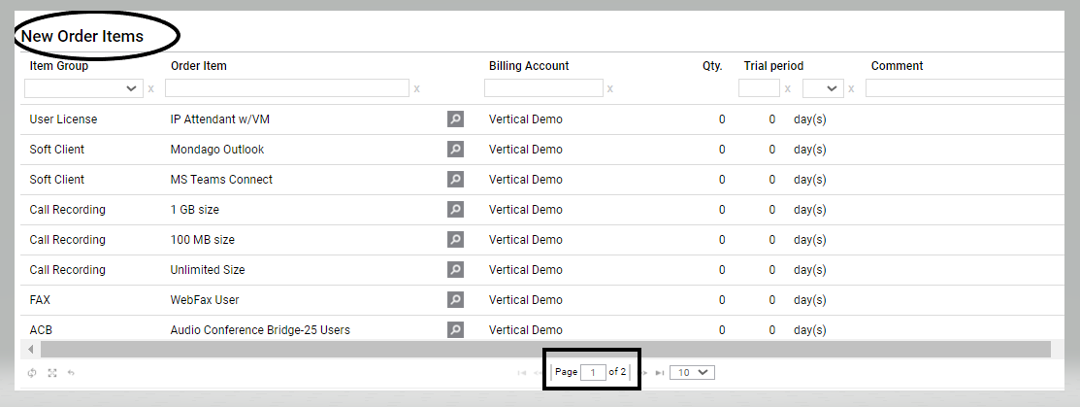This screenshot has width=1080, height=408.
Task: Clear the Order Item filter with x
Action: coord(417,89)
